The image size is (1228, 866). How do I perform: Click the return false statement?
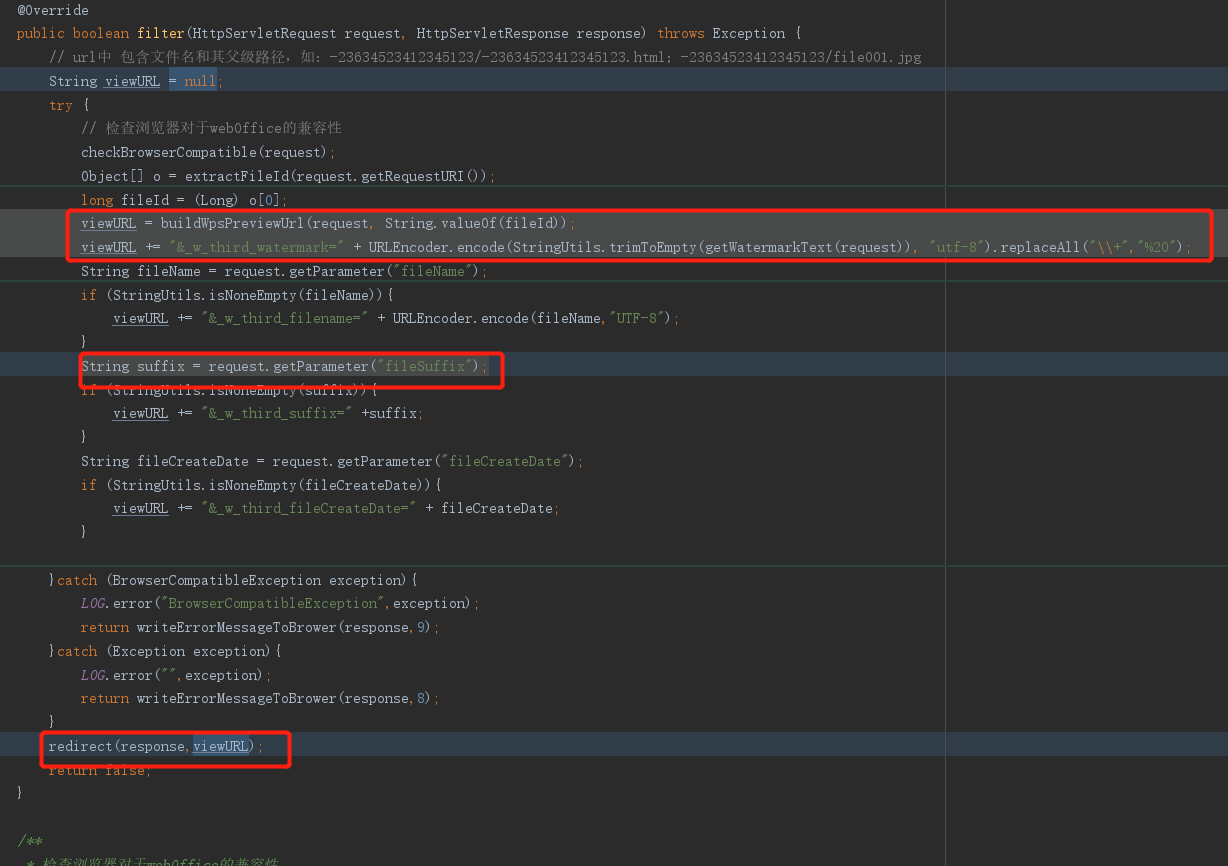(x=100, y=770)
